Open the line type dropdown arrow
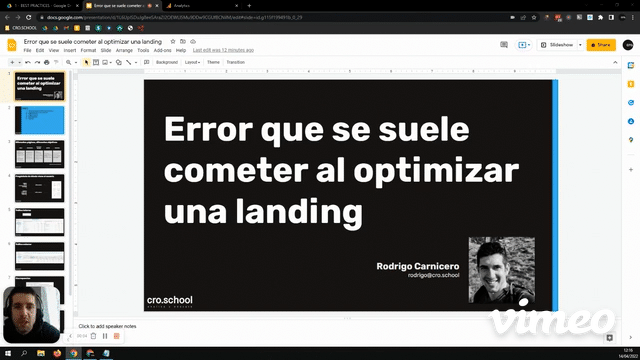This screenshot has height=360, width=640. click(x=136, y=62)
